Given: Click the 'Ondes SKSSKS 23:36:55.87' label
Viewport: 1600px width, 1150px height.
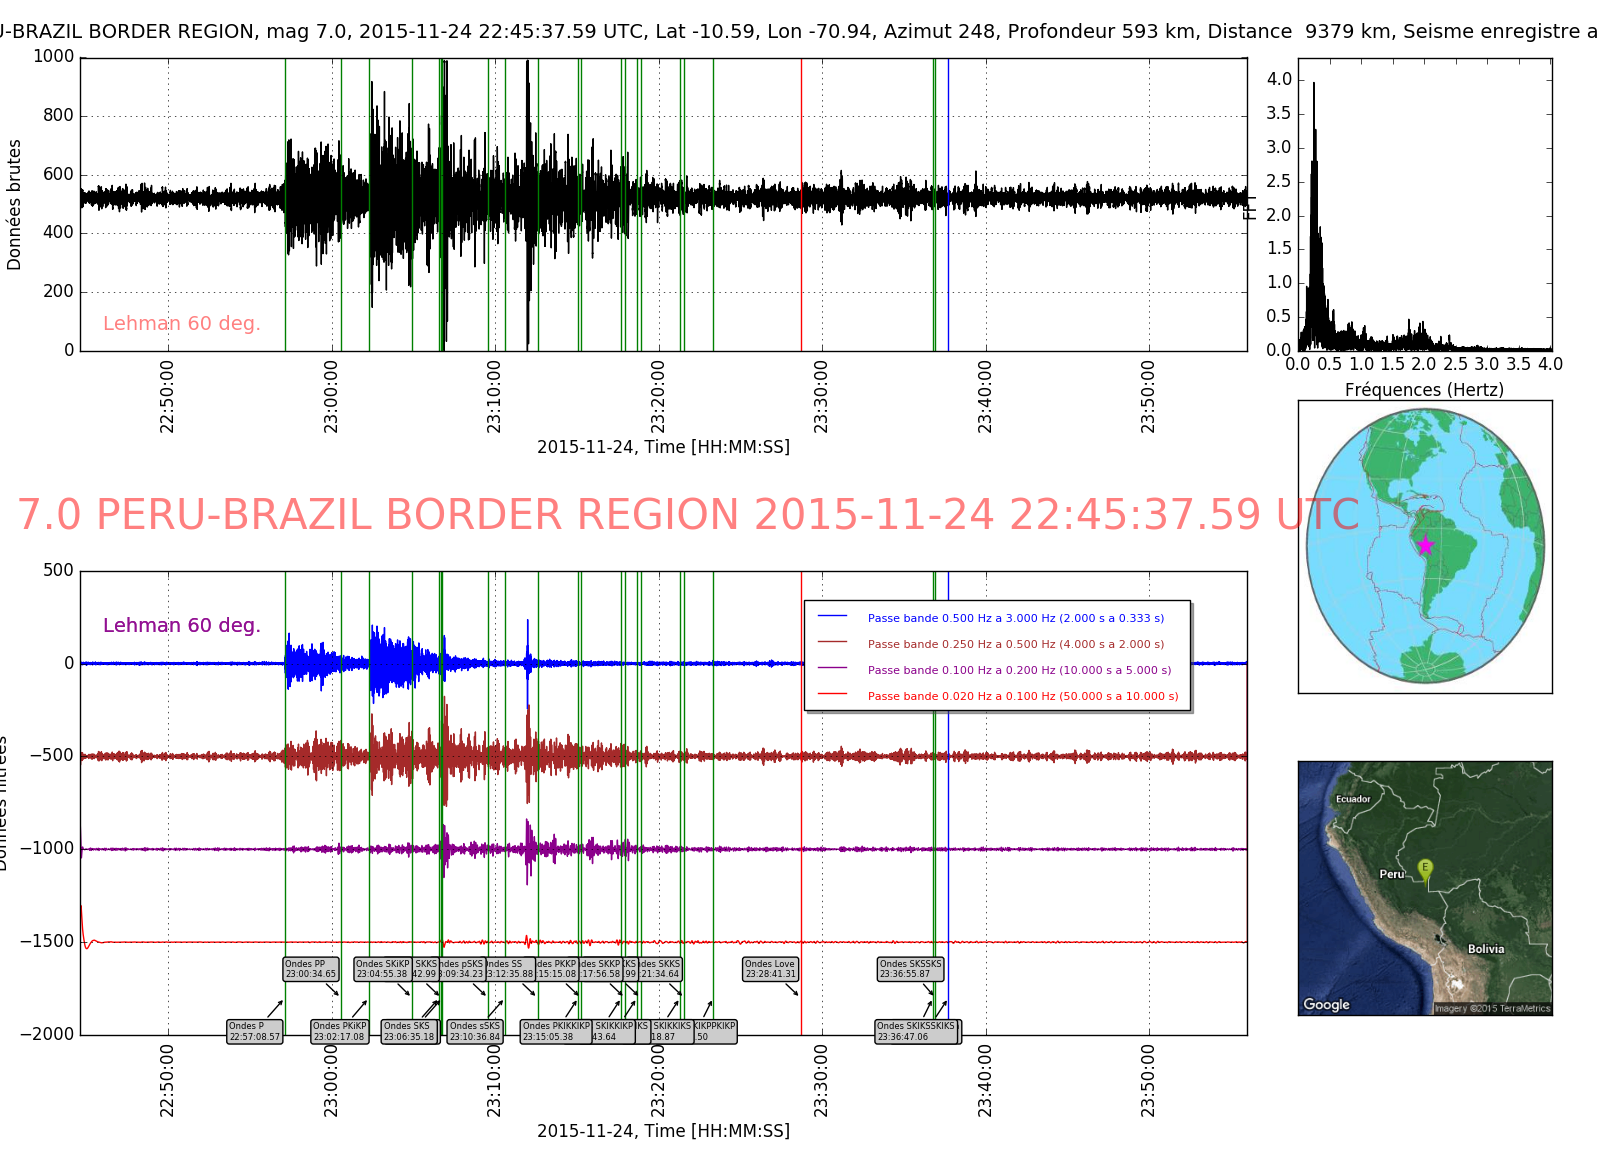Looking at the screenshot, I should [x=910, y=969].
